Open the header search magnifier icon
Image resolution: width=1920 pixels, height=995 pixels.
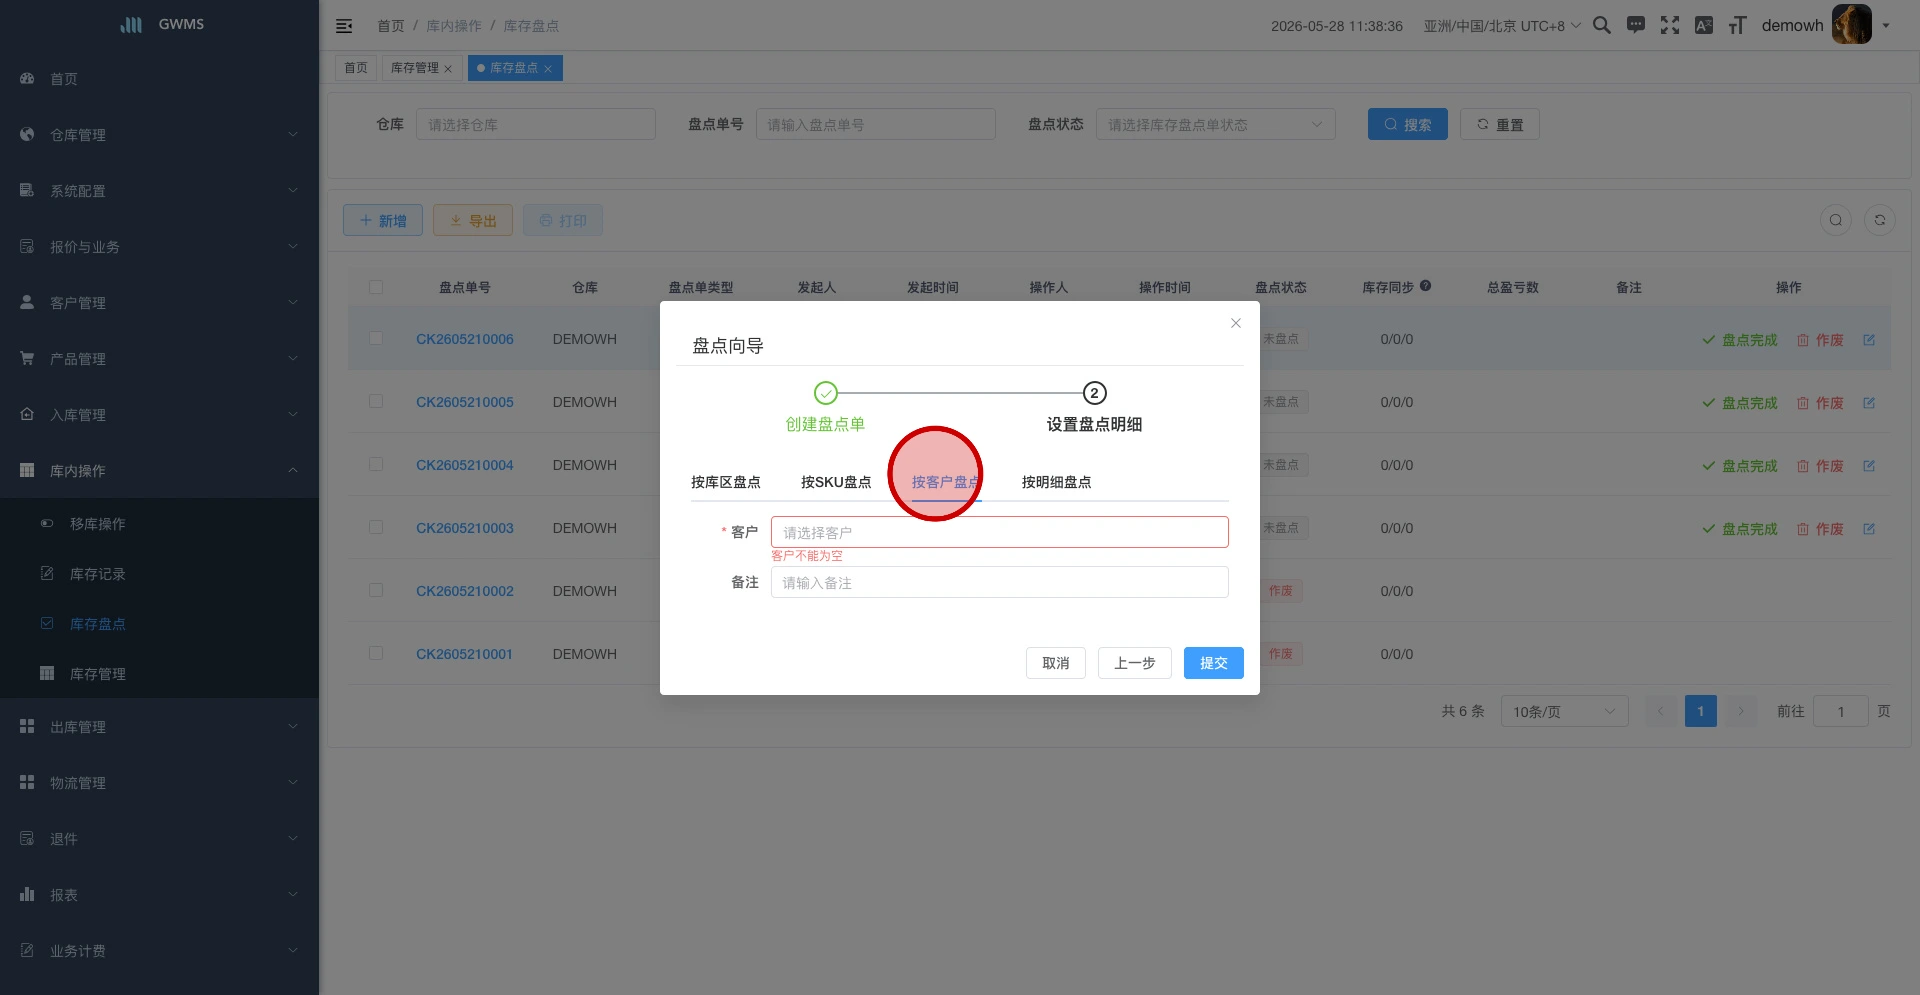click(1602, 25)
